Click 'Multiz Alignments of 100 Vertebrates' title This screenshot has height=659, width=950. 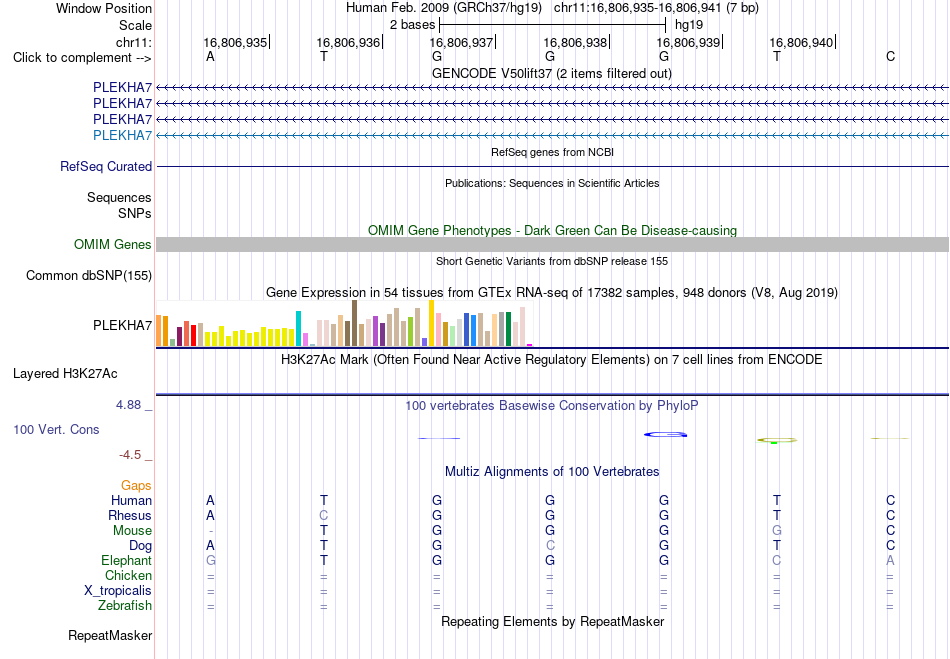(x=552, y=471)
